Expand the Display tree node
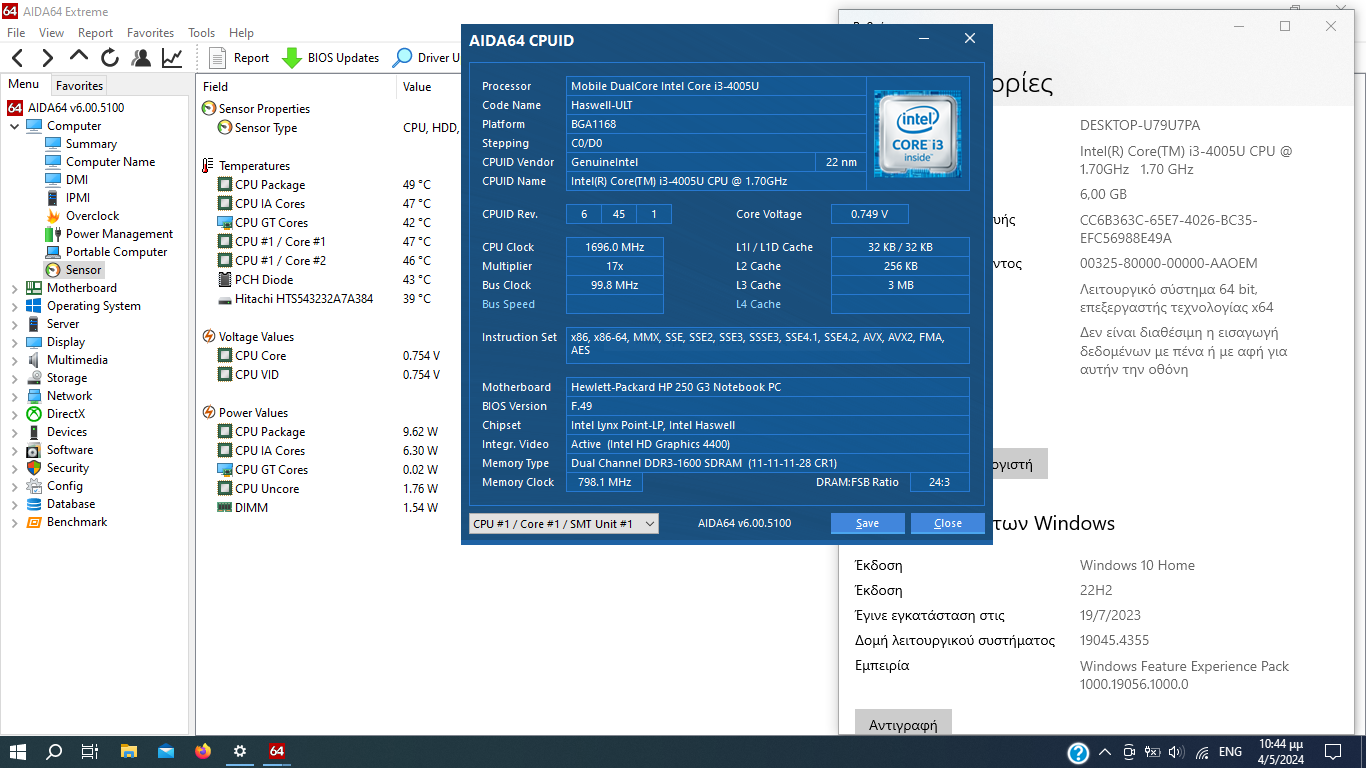Screen dimensions: 1366x768 (x=14, y=342)
